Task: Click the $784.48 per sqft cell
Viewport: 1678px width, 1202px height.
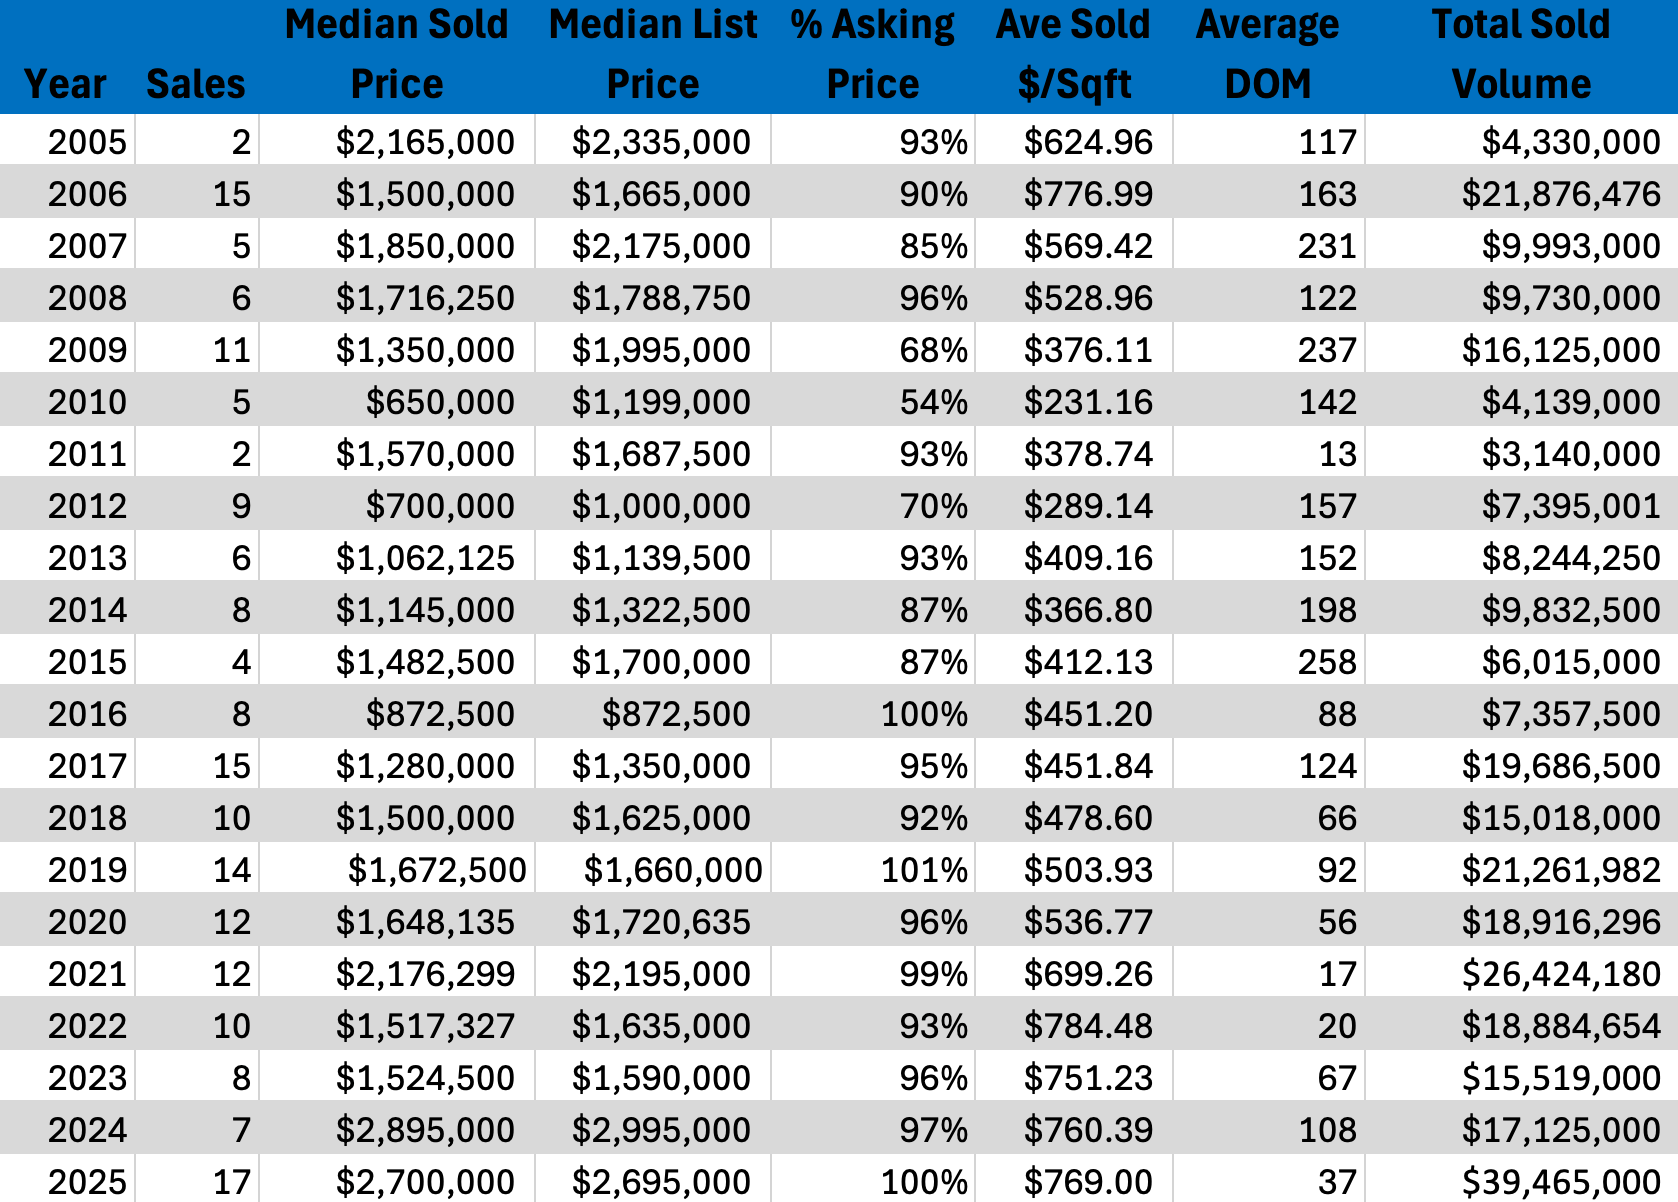Action: (x=1088, y=1026)
